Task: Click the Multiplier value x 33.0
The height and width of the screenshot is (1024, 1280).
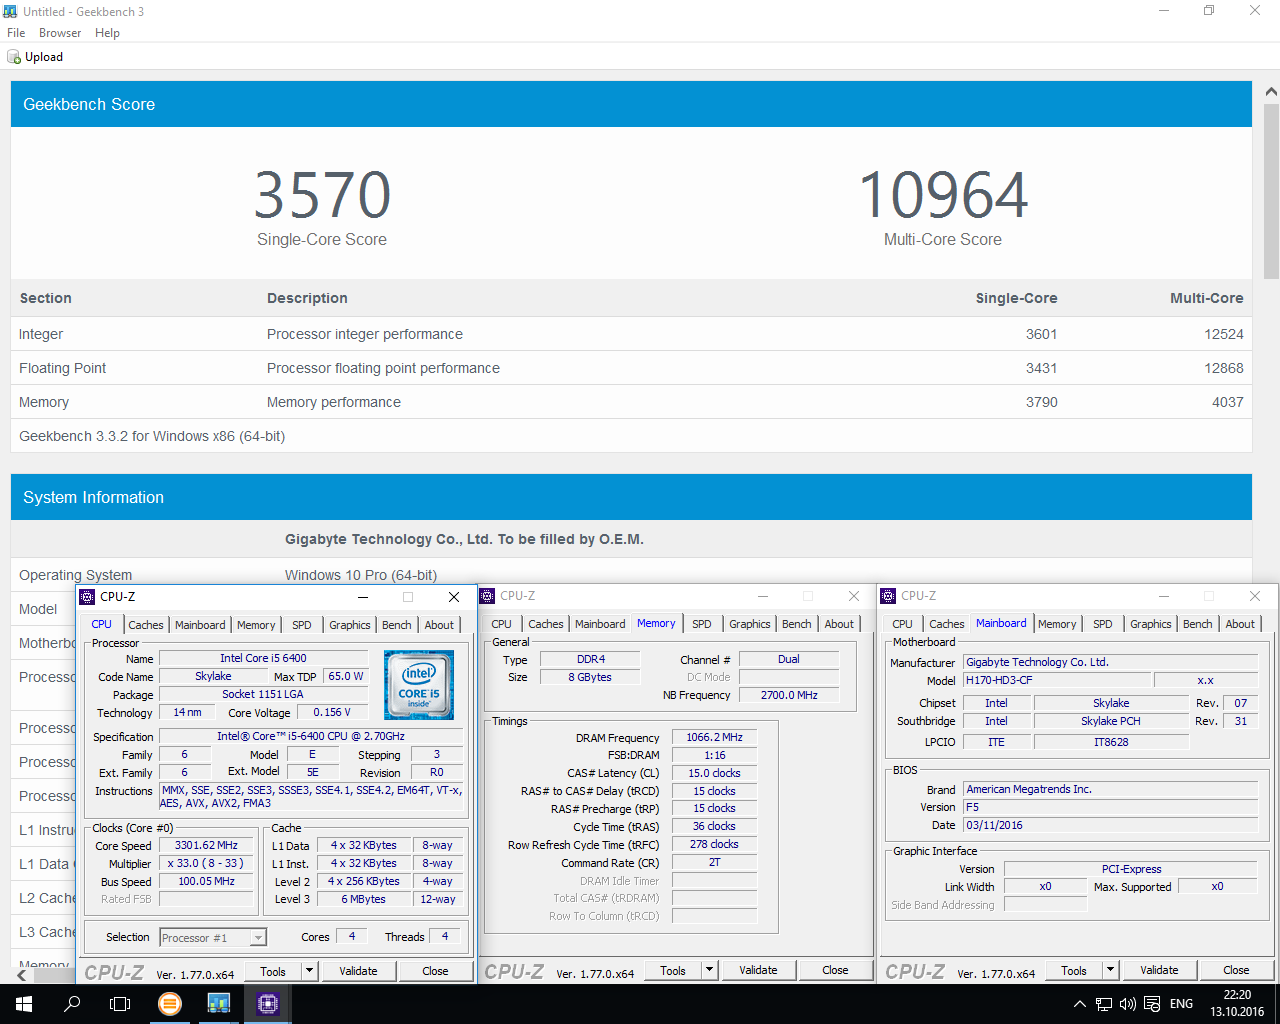Action: click(x=206, y=863)
